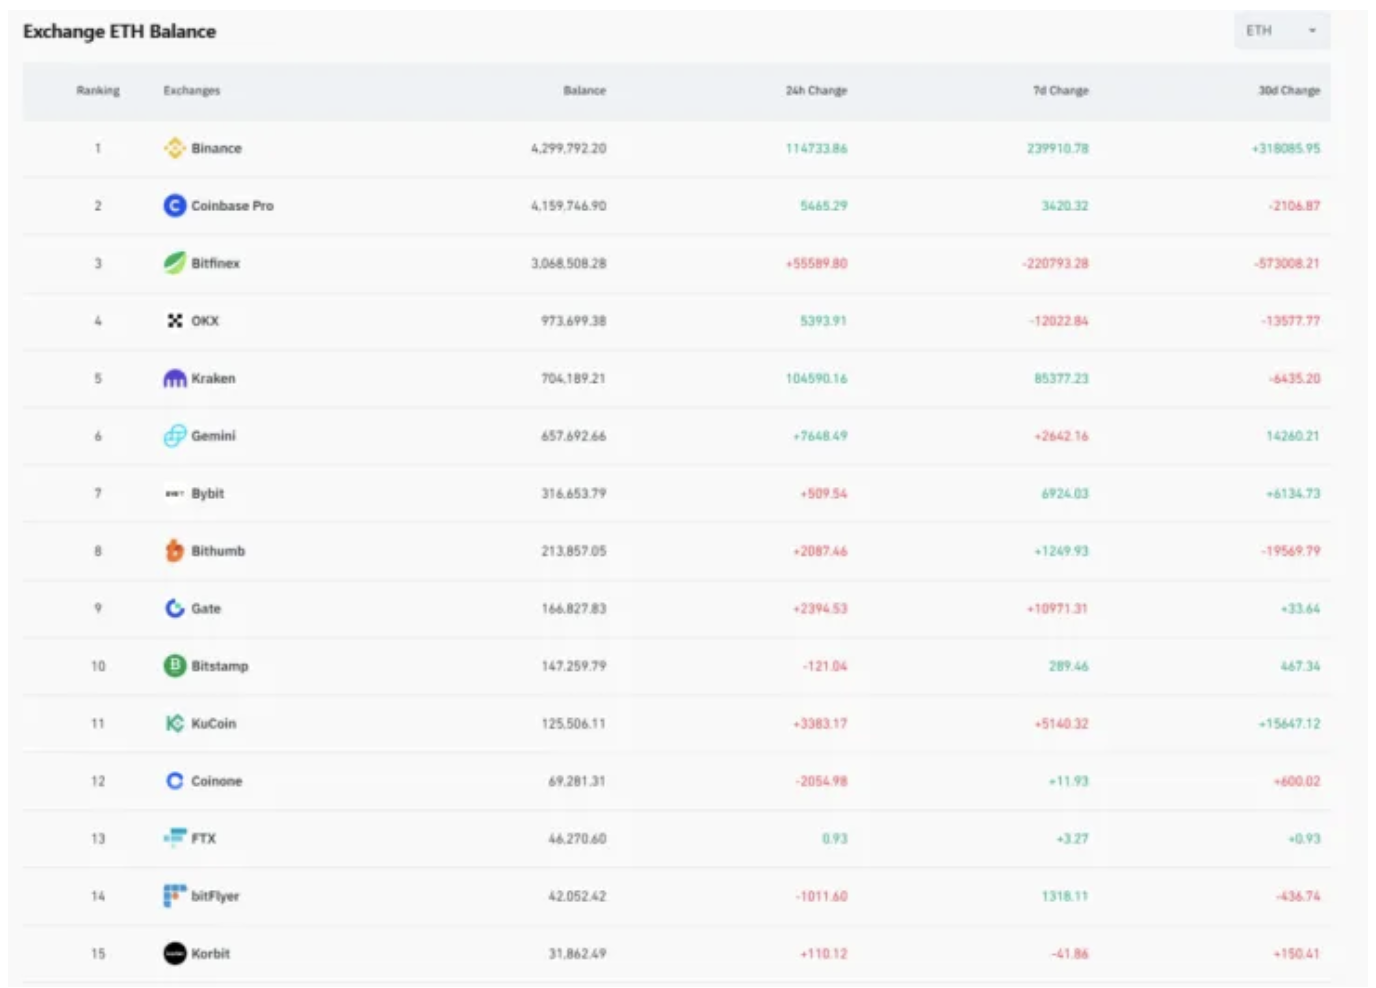Screen dimensions: 1376x988
Task: Select Coinone balance 69,281.31
Action: pyautogui.click(x=577, y=781)
